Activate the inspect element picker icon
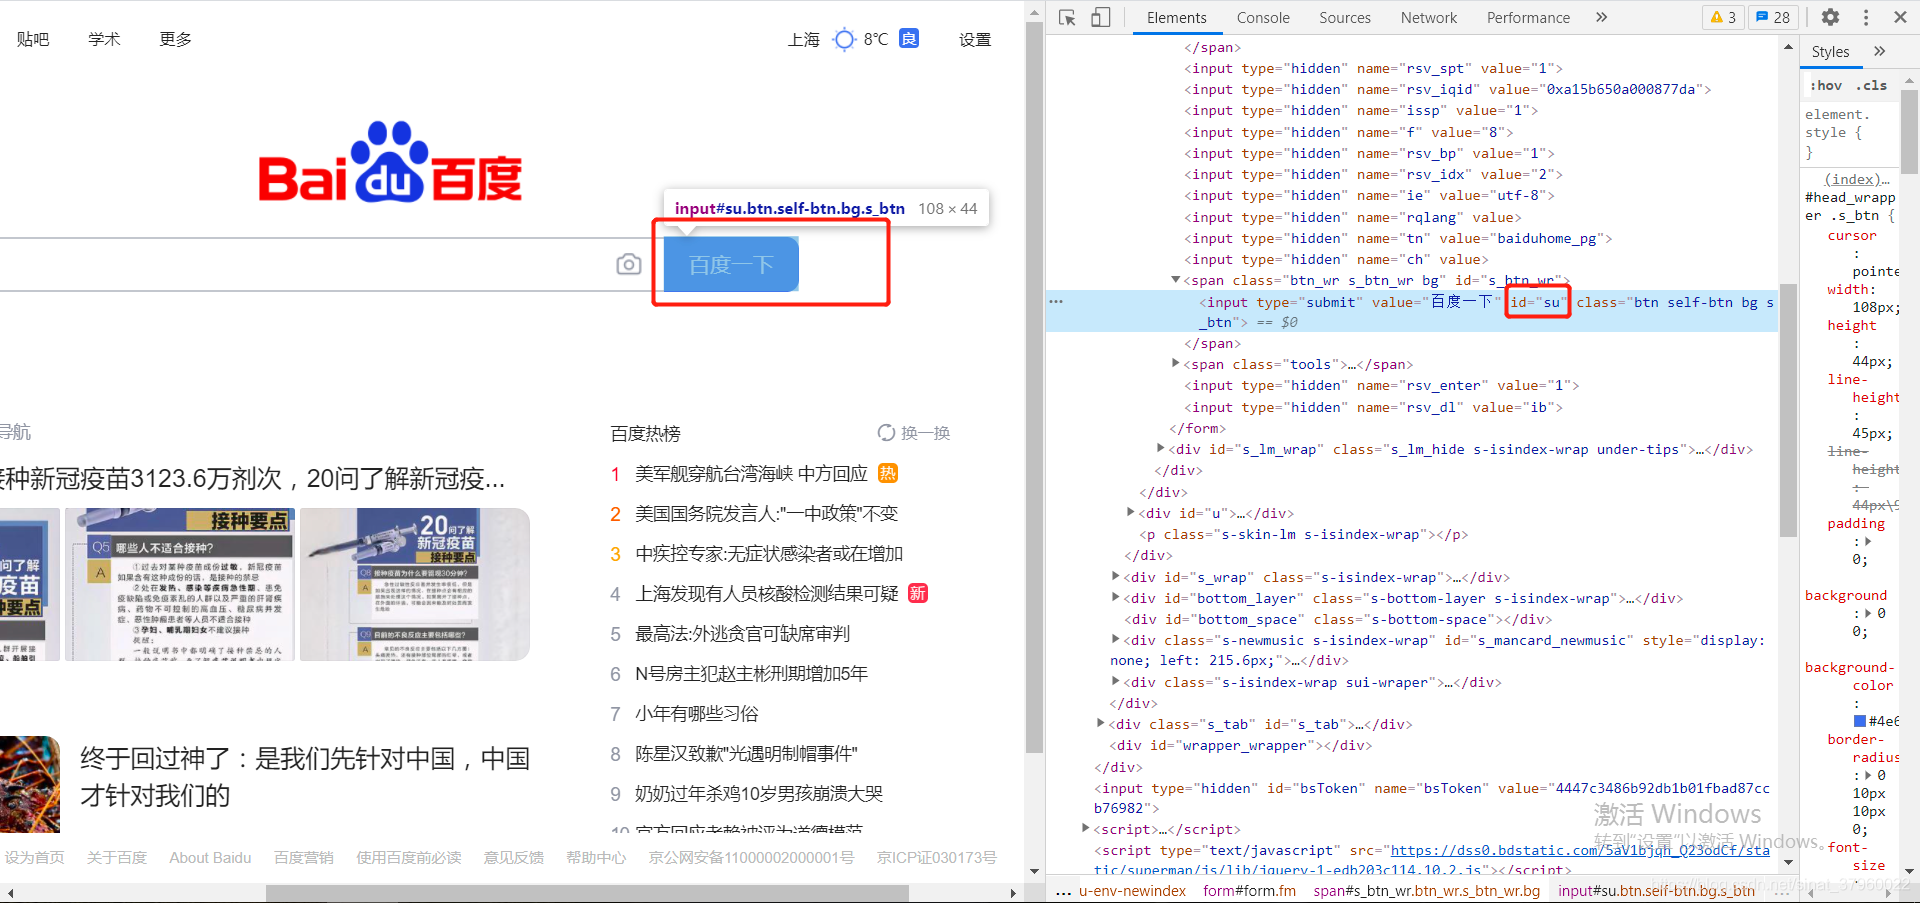This screenshot has height=903, width=1920. tap(1068, 17)
